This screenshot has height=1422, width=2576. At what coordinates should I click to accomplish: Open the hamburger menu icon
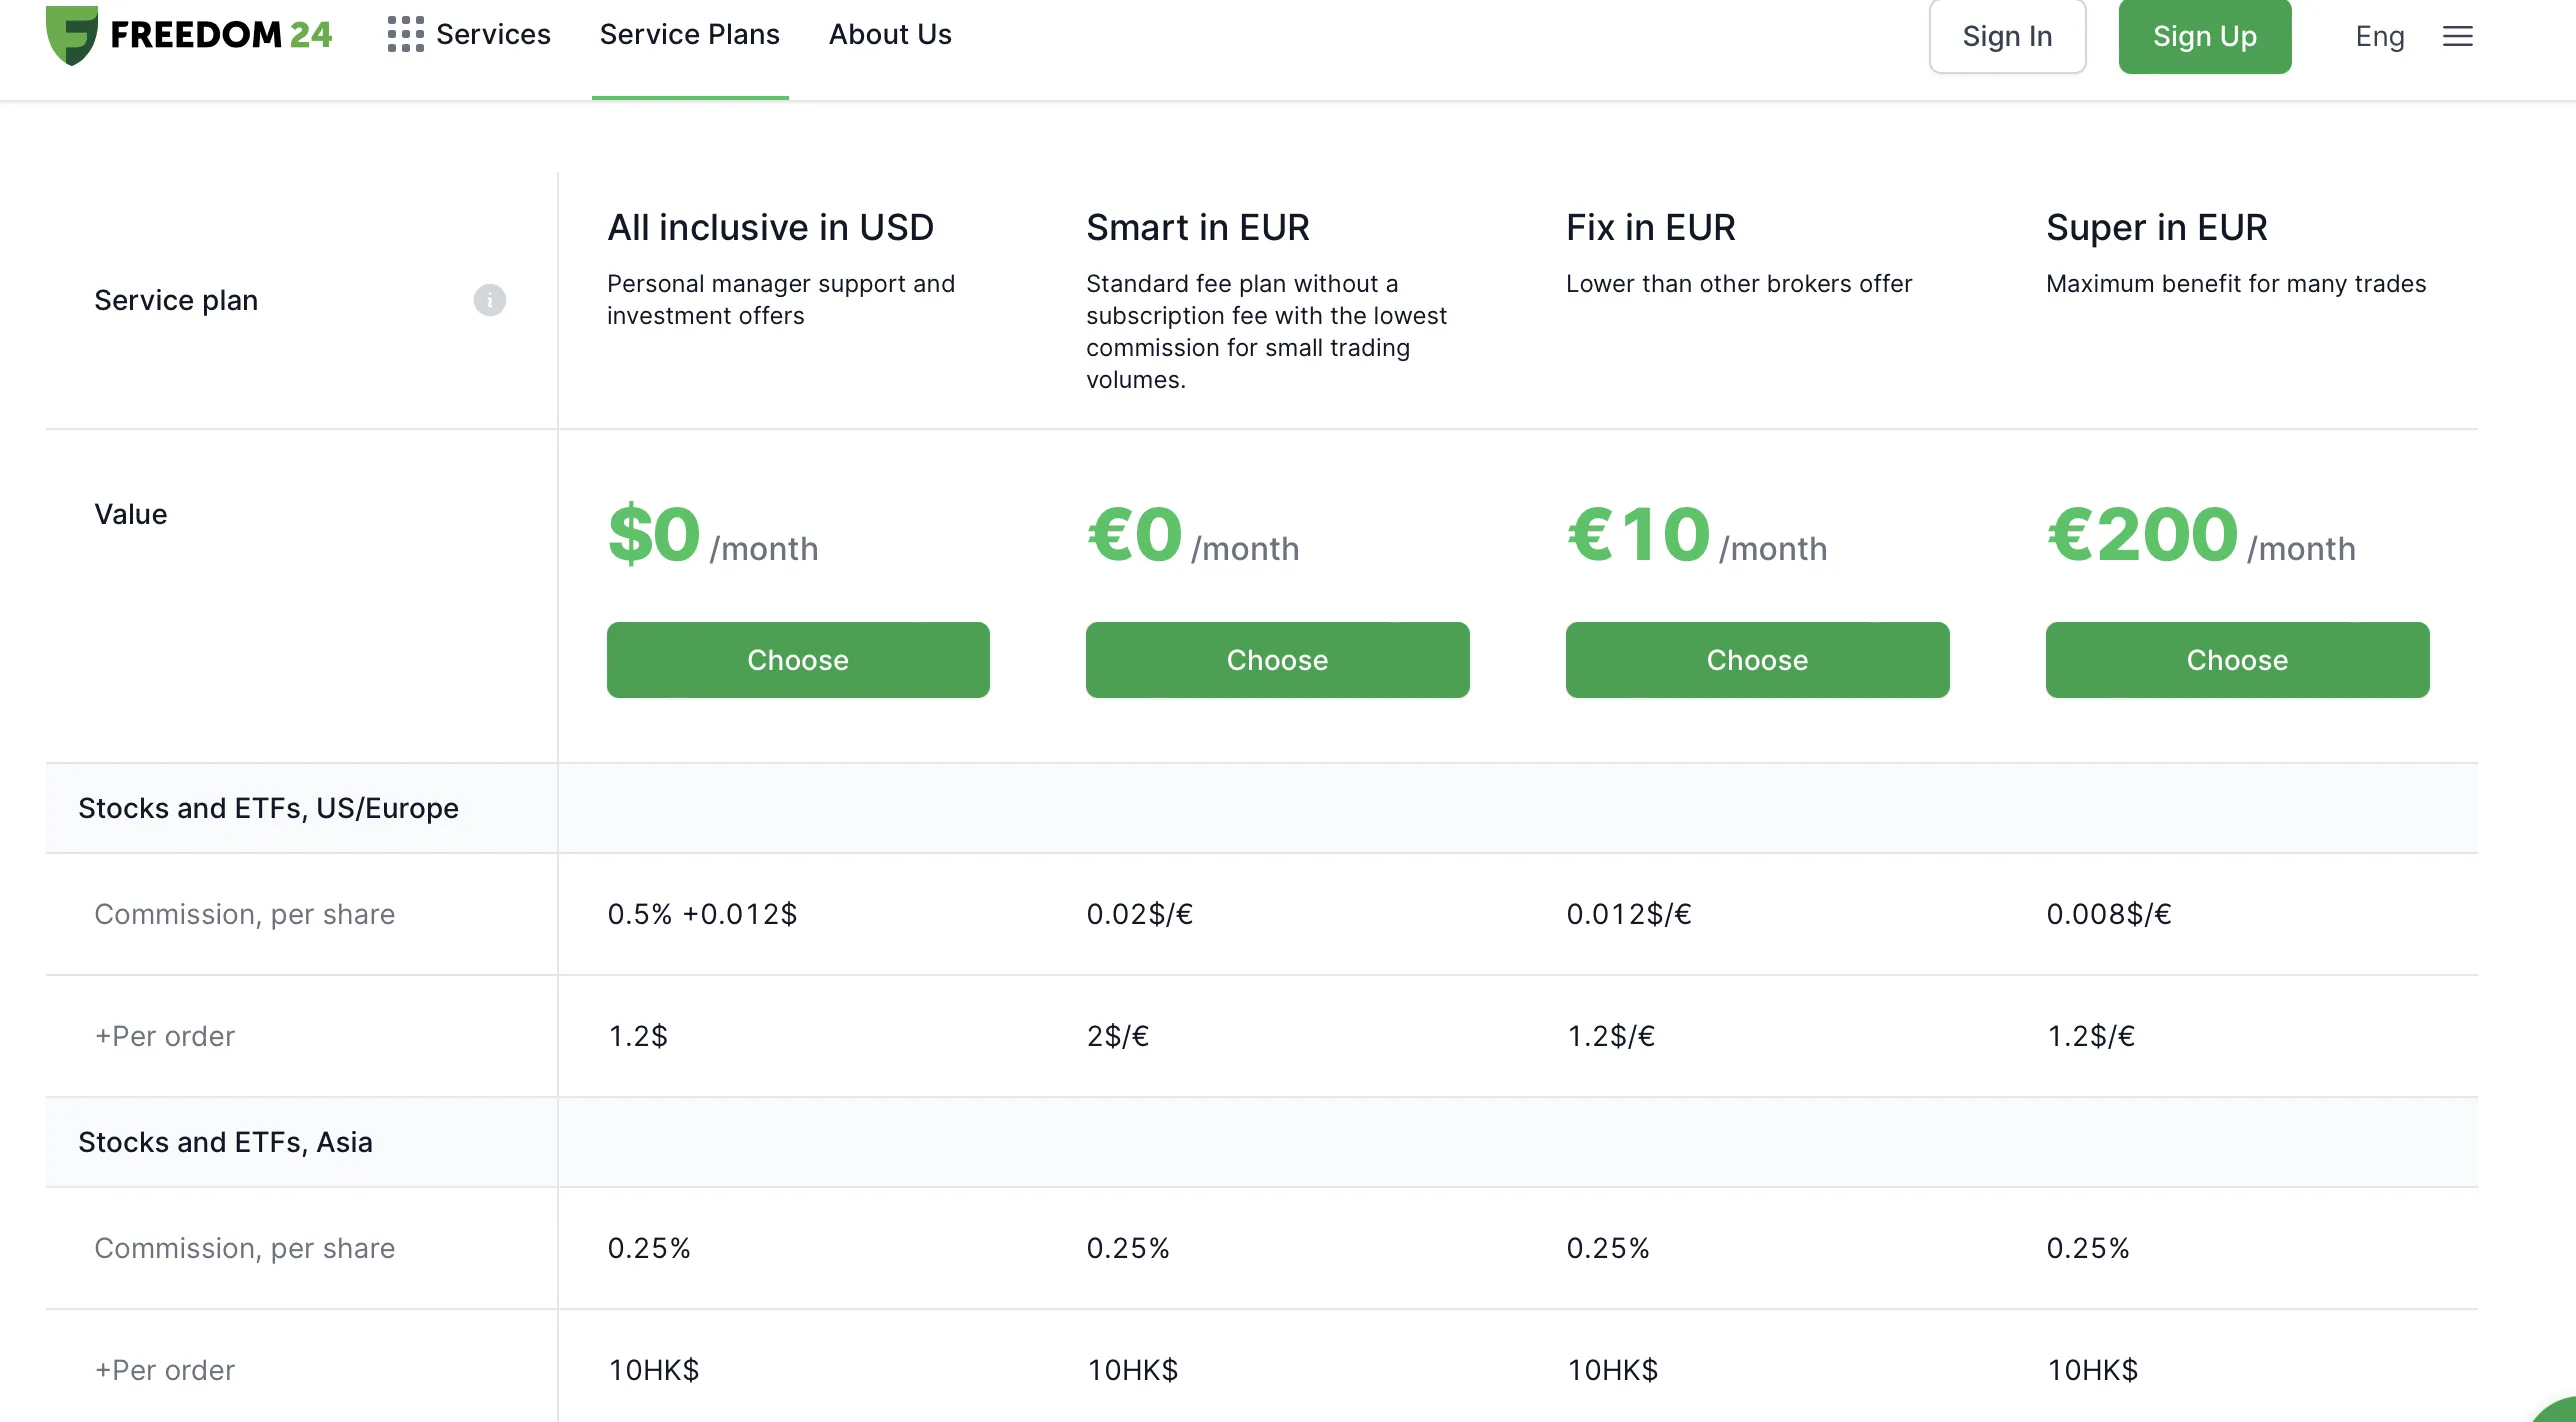tap(2457, 36)
